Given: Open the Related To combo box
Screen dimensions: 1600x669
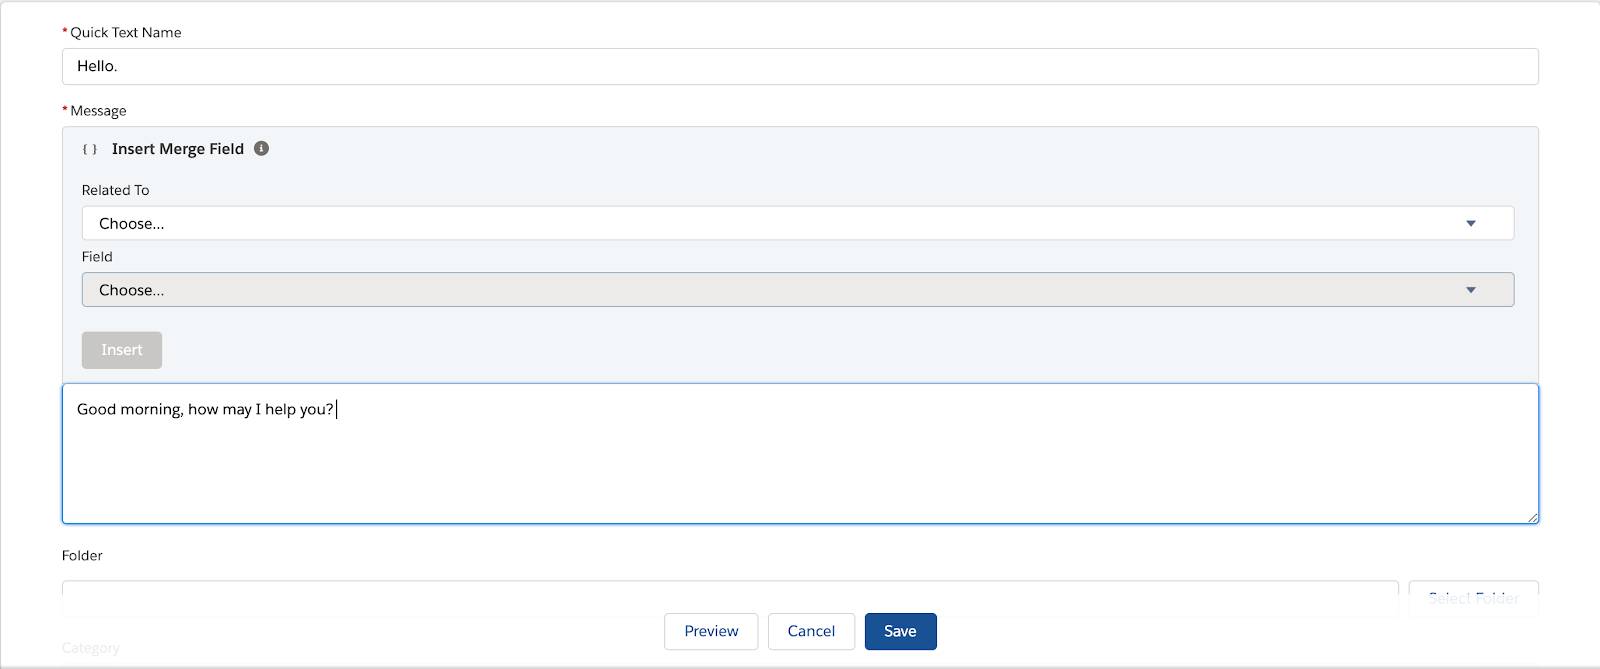Looking at the screenshot, I should 798,223.
